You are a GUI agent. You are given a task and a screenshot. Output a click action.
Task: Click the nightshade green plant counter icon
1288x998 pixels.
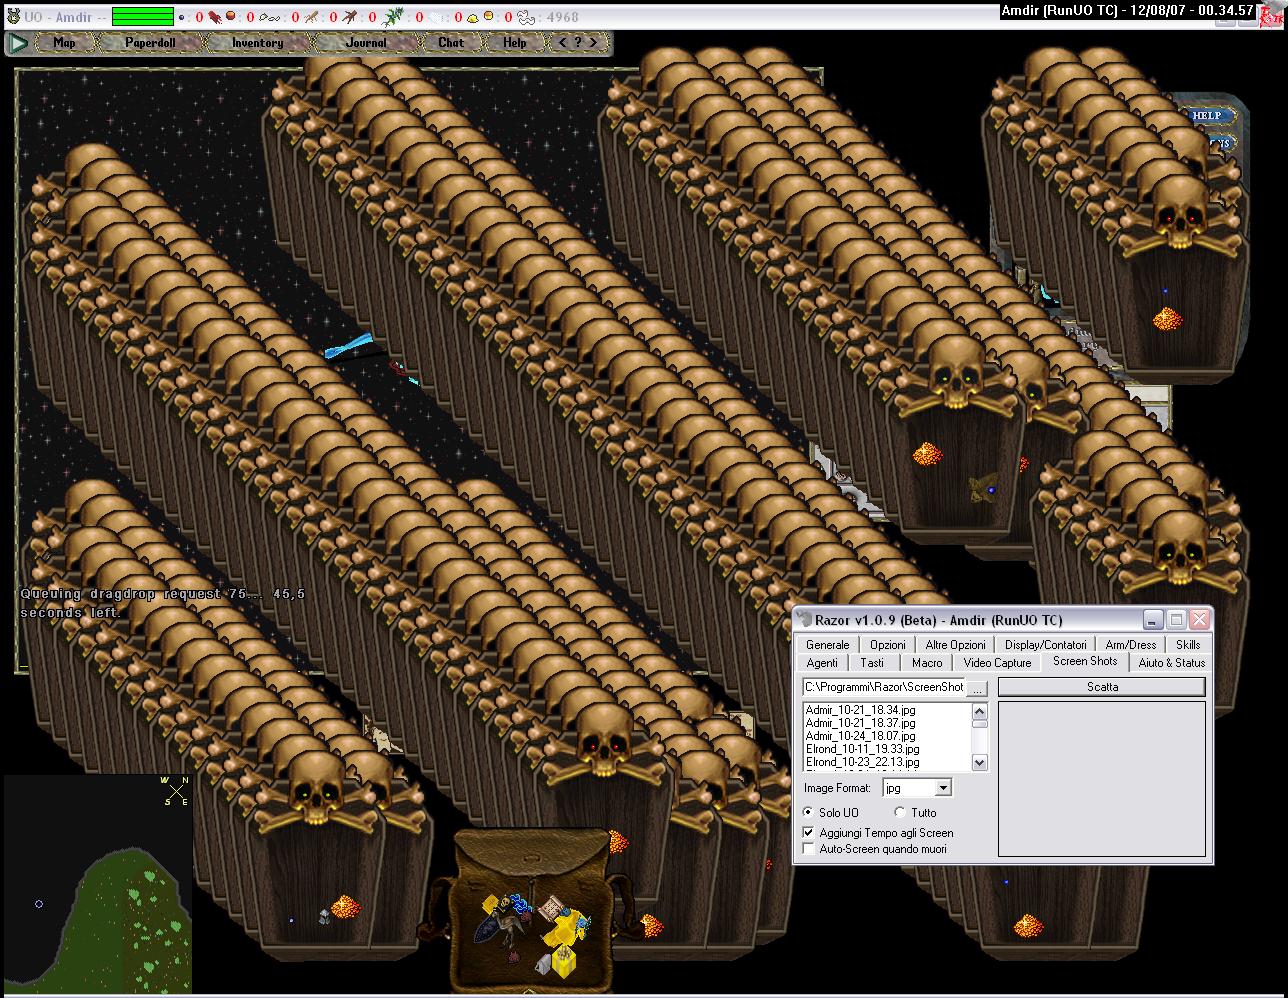click(x=394, y=17)
